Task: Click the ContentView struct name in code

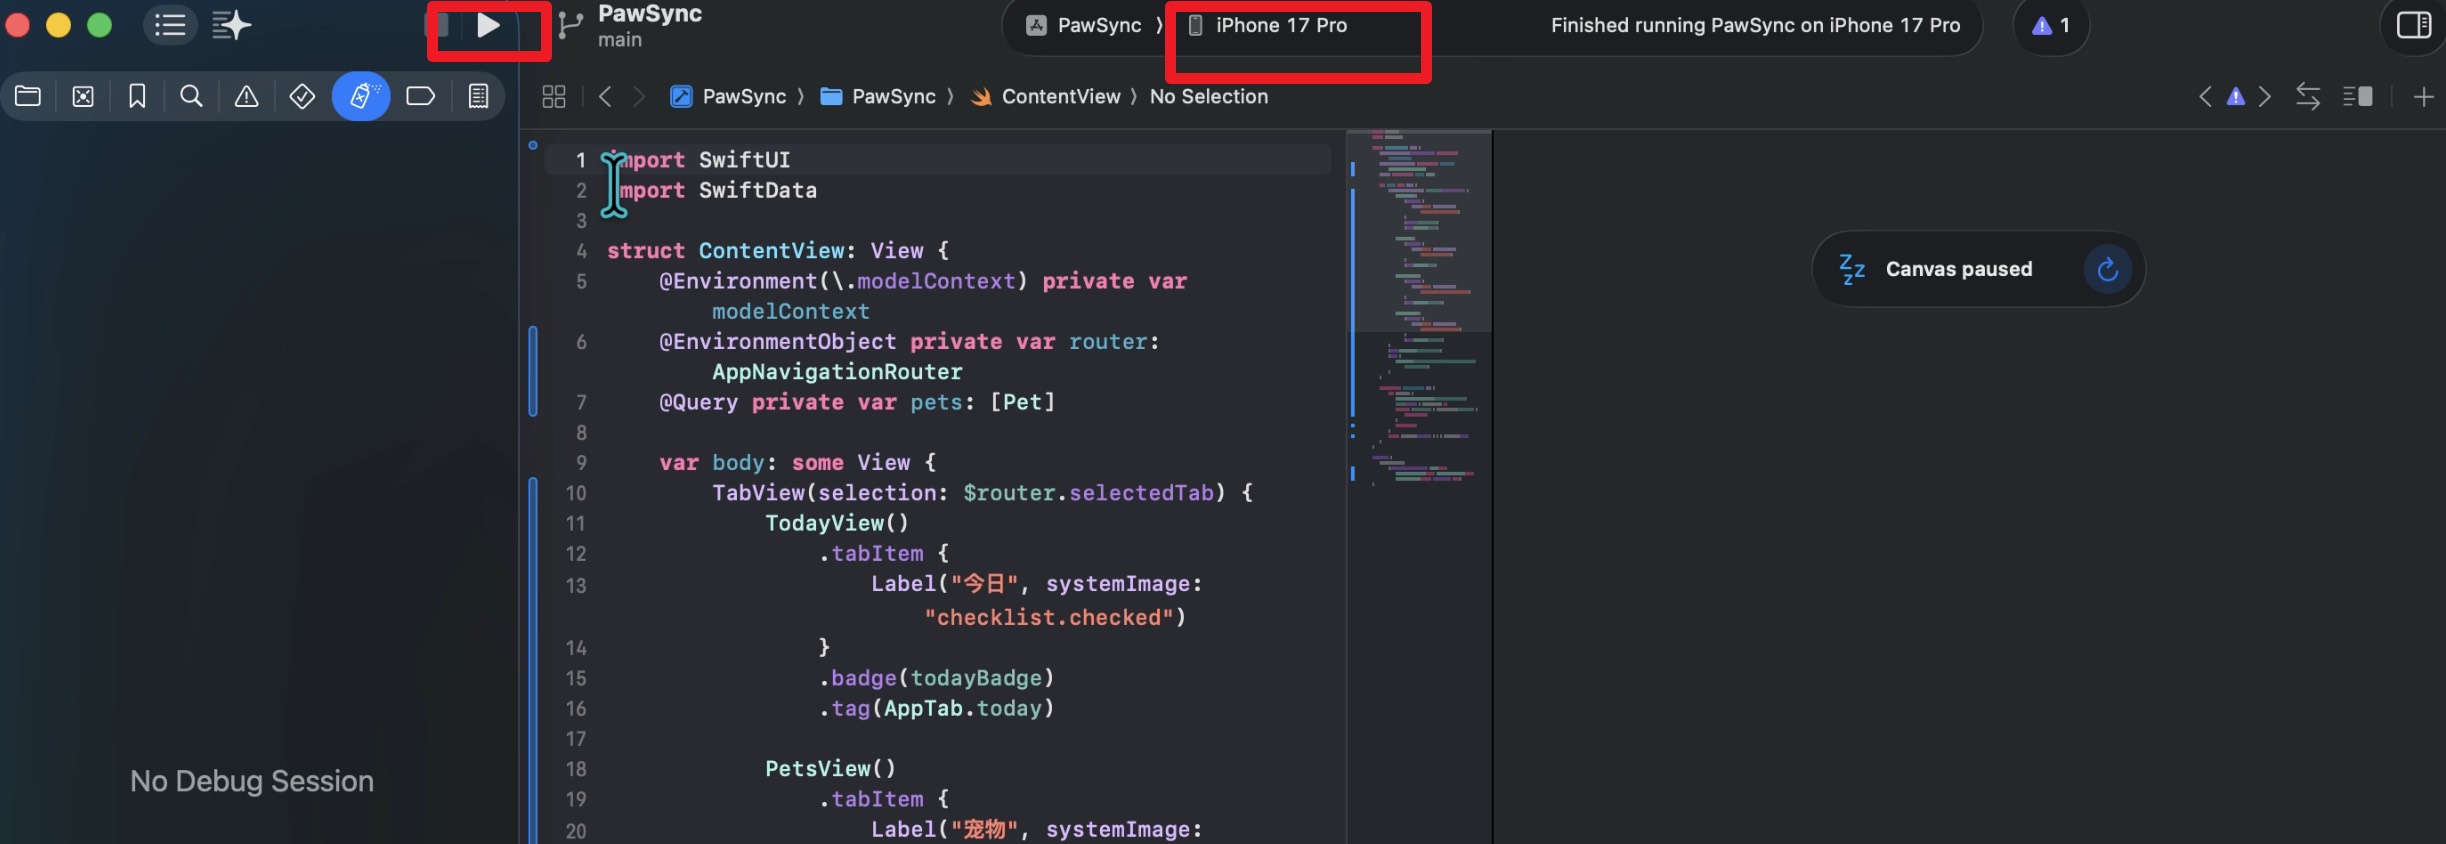Action: 771,251
